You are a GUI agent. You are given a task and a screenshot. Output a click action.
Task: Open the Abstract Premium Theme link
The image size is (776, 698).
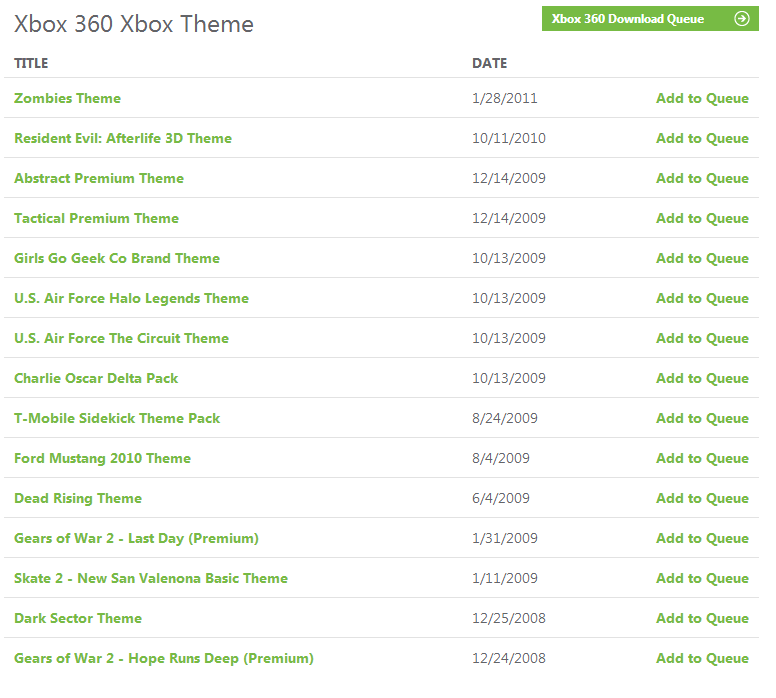coord(99,178)
